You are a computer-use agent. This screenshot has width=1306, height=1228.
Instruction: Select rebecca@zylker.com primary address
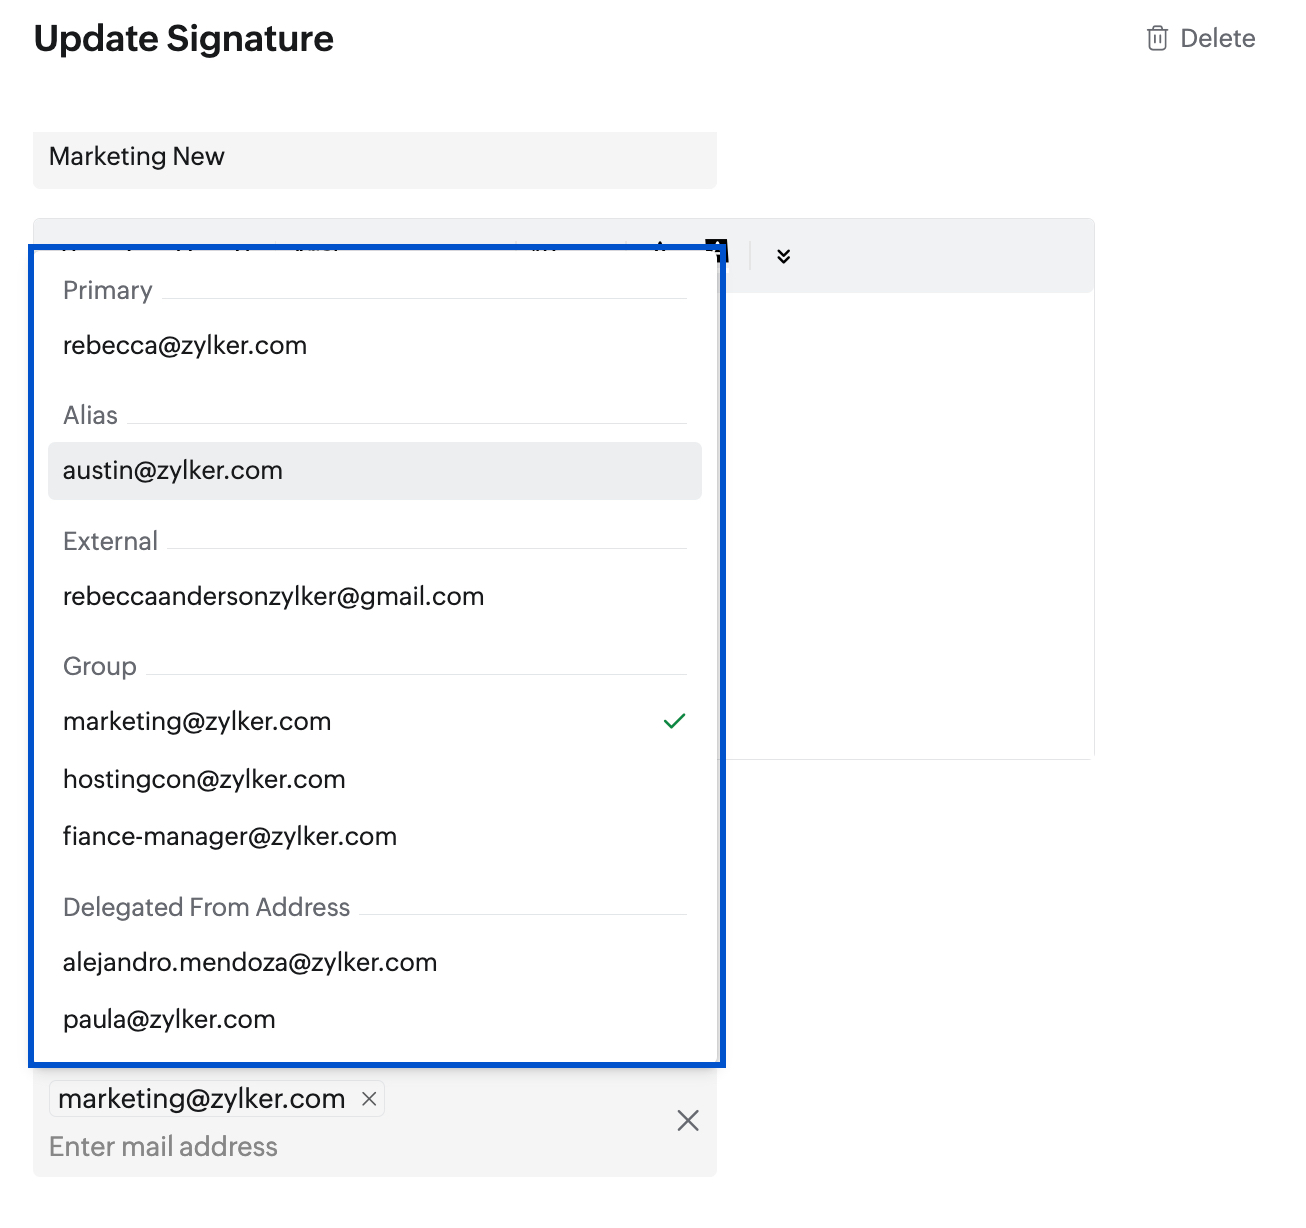tap(375, 346)
